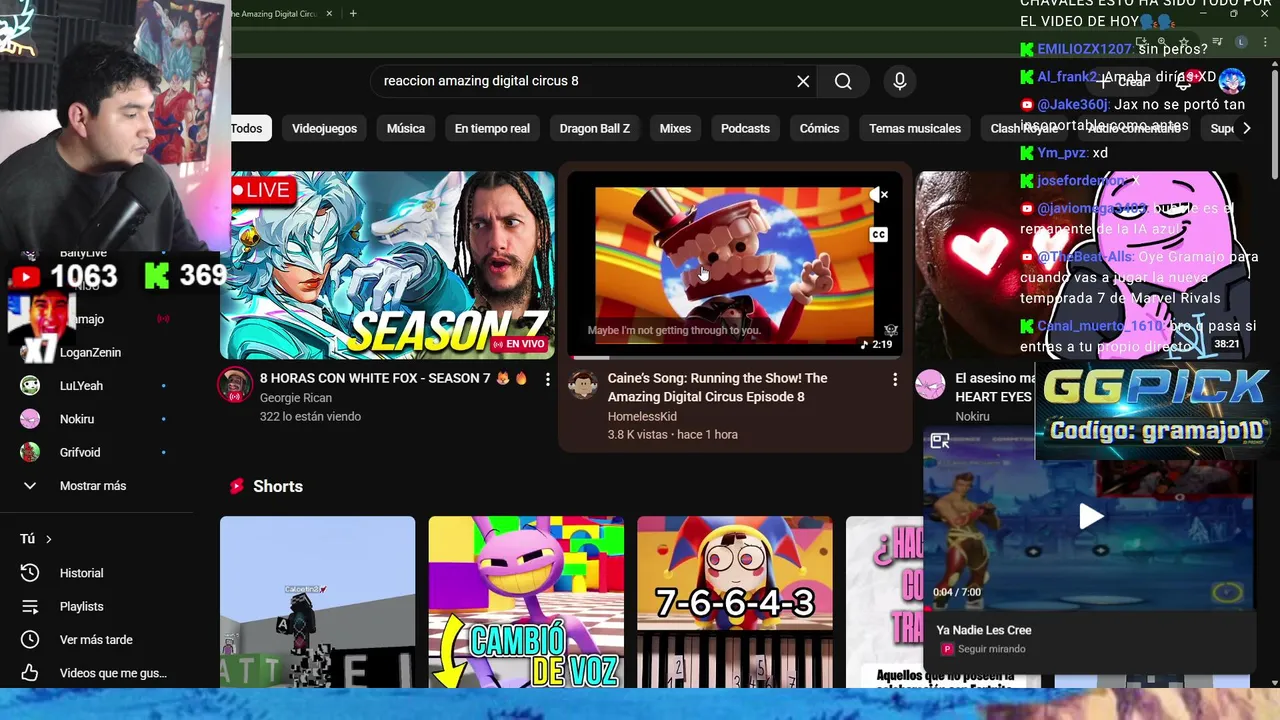The width and height of the screenshot is (1280, 720).
Task: Open HomelessKid channel avatar
Action: pyautogui.click(x=583, y=385)
